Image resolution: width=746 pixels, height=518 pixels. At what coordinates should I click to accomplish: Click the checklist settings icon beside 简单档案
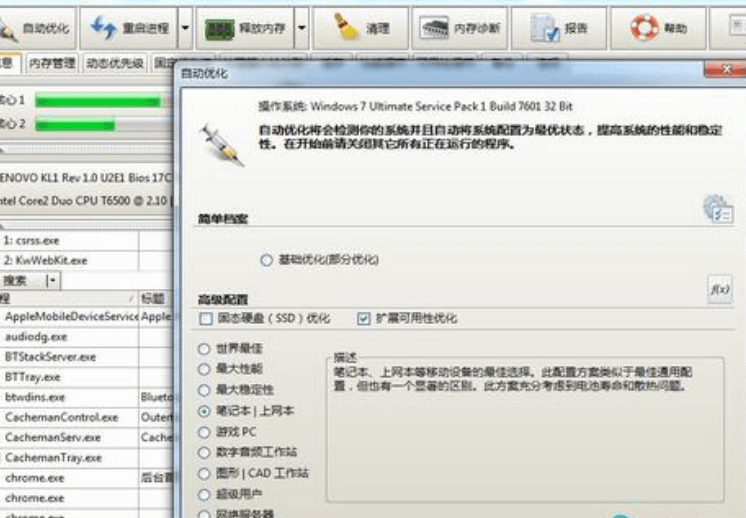pyautogui.click(x=718, y=208)
